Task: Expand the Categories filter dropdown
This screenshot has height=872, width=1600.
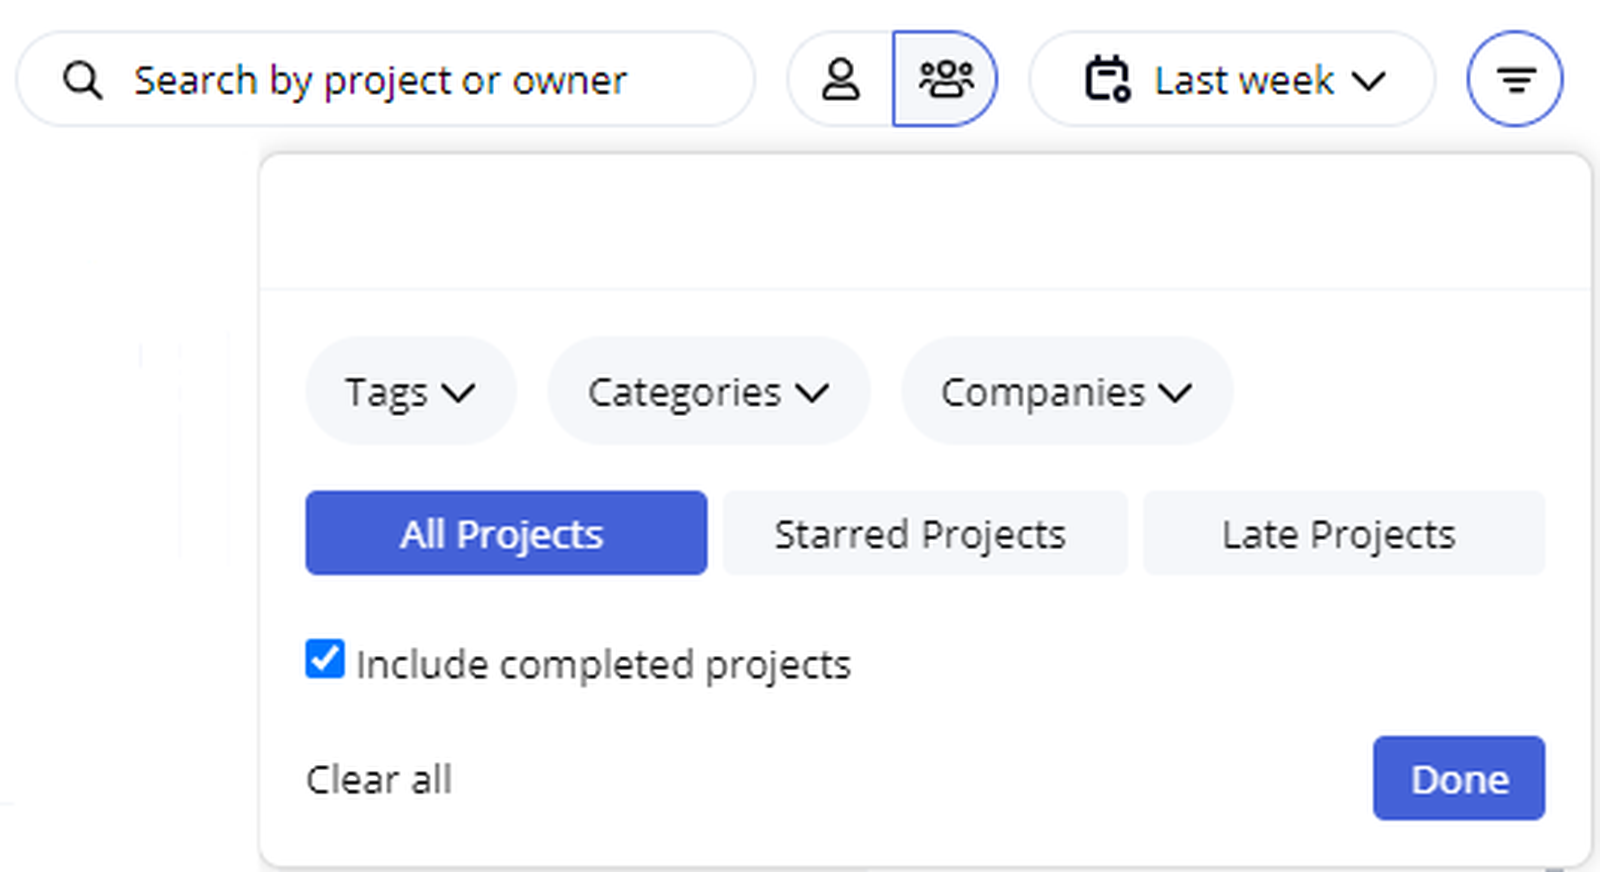Action: pos(685,392)
